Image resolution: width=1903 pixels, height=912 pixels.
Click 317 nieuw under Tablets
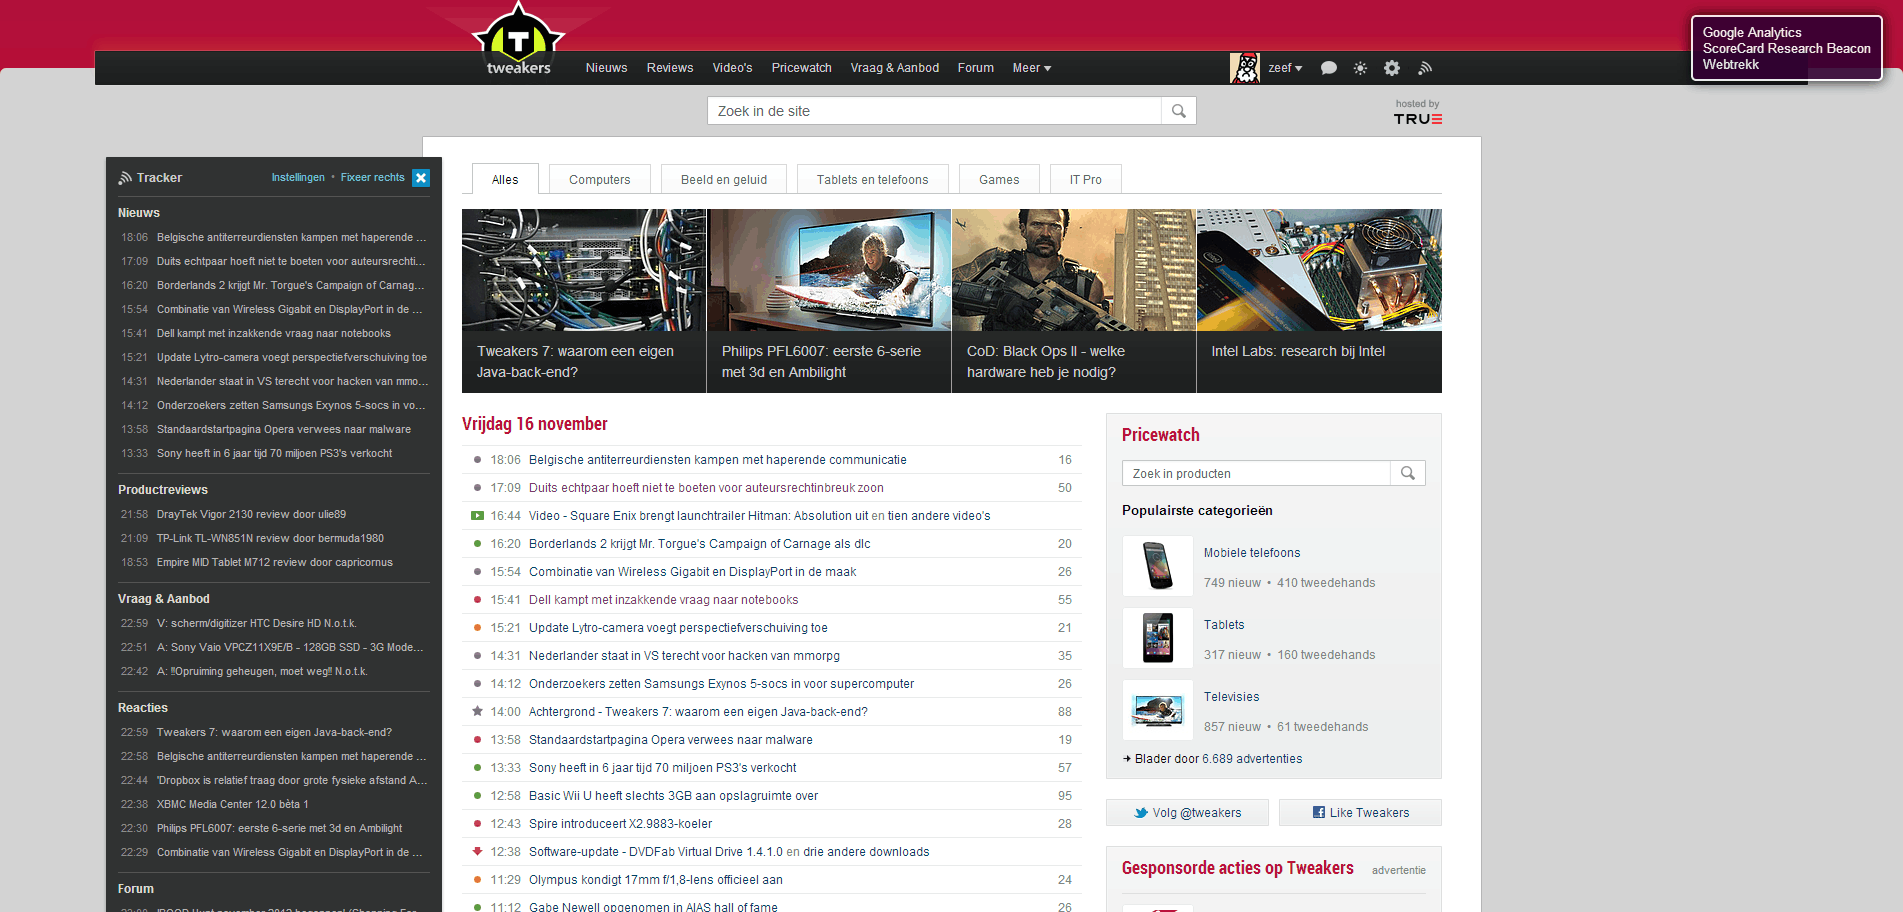point(1232,655)
